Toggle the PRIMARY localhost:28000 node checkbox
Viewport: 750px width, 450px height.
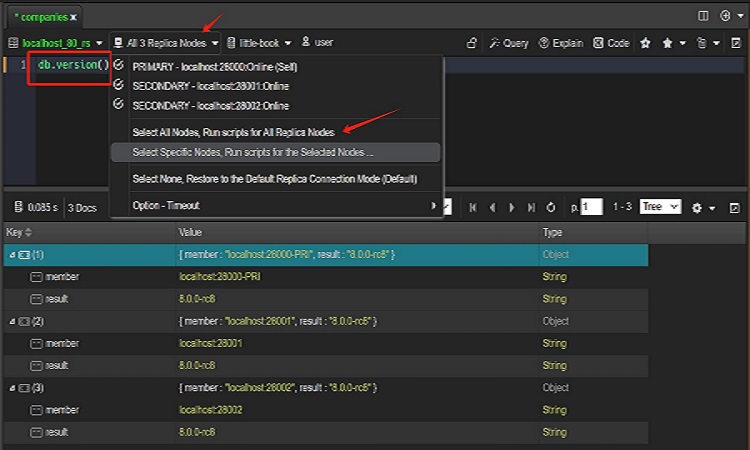(119, 66)
